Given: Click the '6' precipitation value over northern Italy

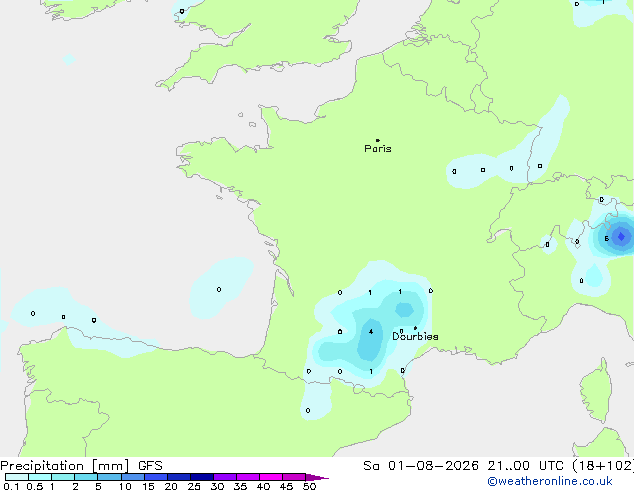Looking at the screenshot, I should click(607, 239).
